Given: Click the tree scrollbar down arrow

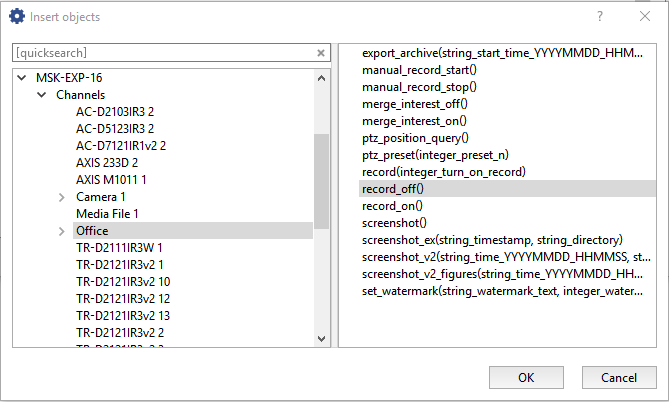Looking at the screenshot, I should [x=321, y=340].
